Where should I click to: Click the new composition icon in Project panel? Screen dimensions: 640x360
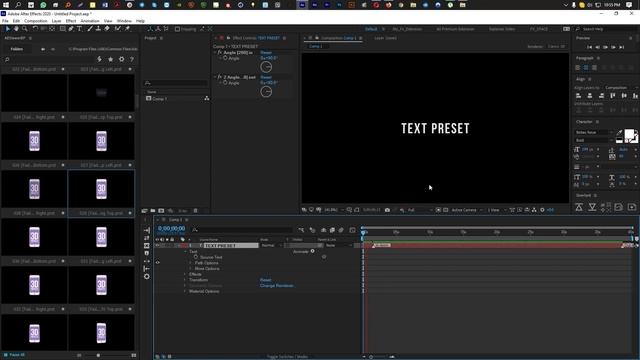161,211
